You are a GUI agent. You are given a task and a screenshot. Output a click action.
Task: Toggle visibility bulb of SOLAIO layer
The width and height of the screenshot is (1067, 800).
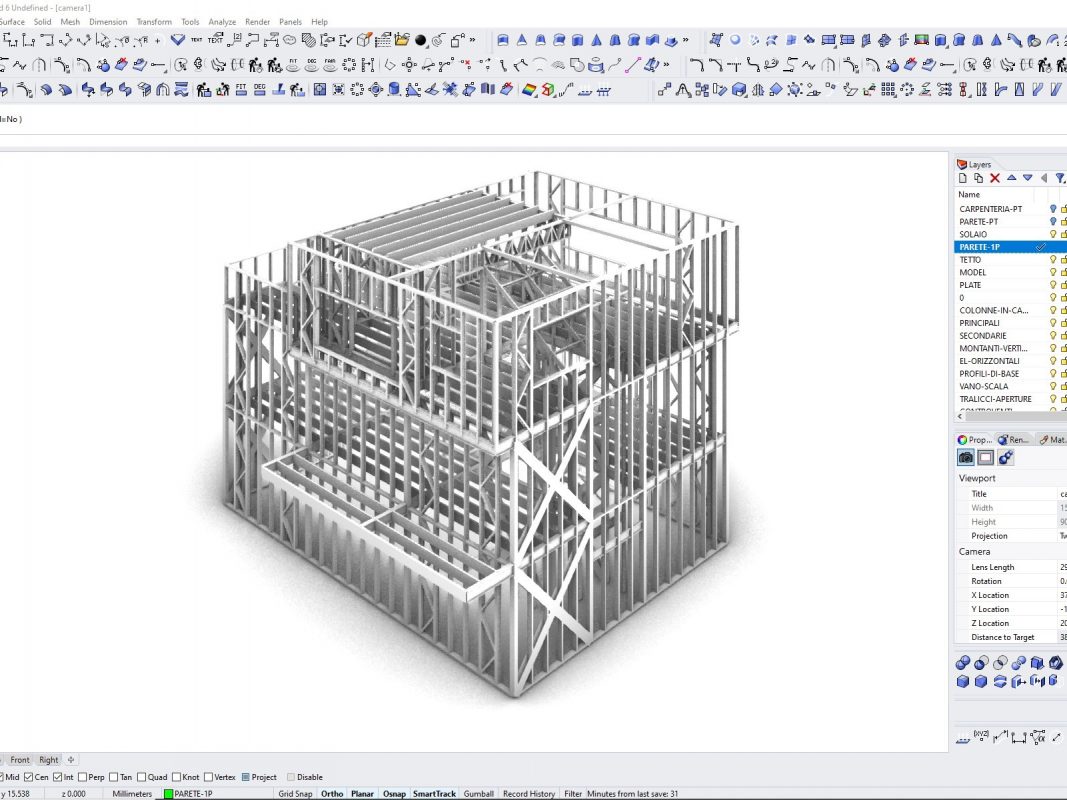[x=1053, y=234]
